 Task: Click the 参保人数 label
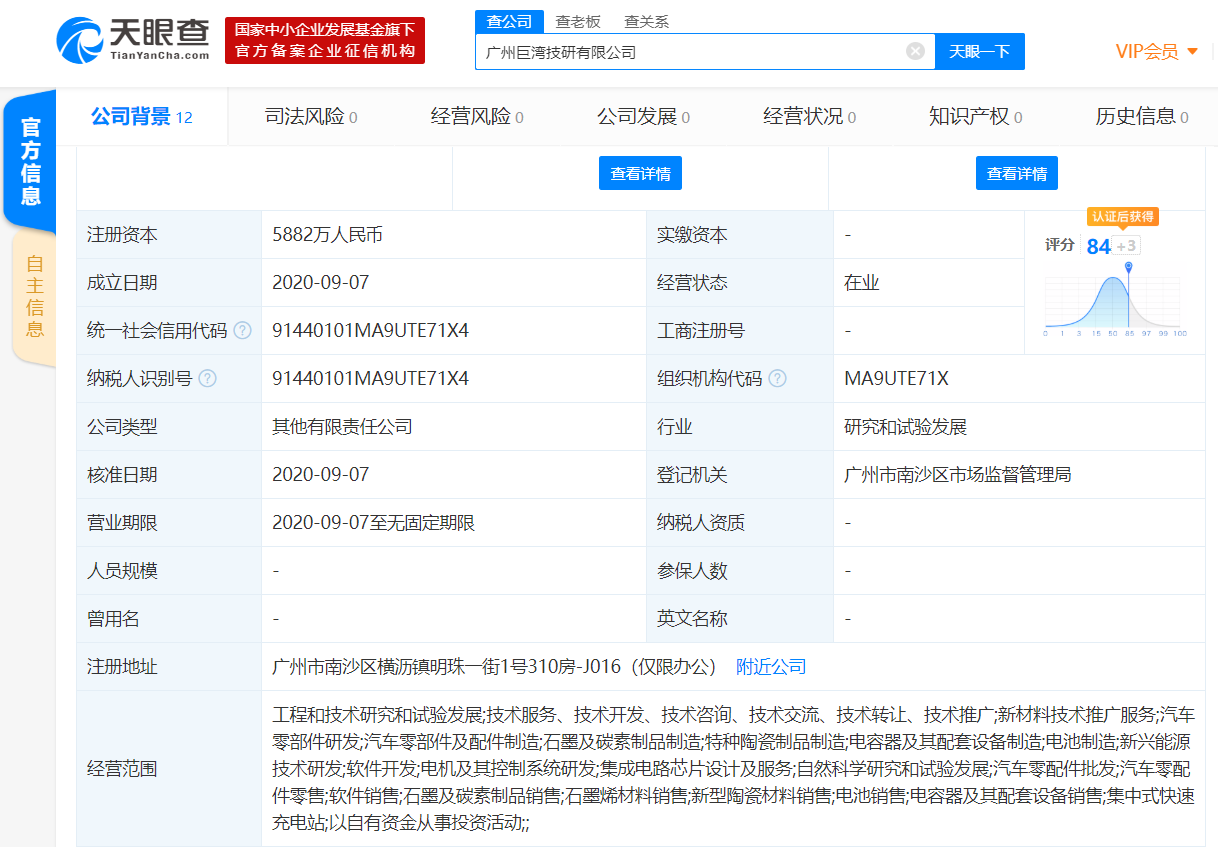click(692, 571)
